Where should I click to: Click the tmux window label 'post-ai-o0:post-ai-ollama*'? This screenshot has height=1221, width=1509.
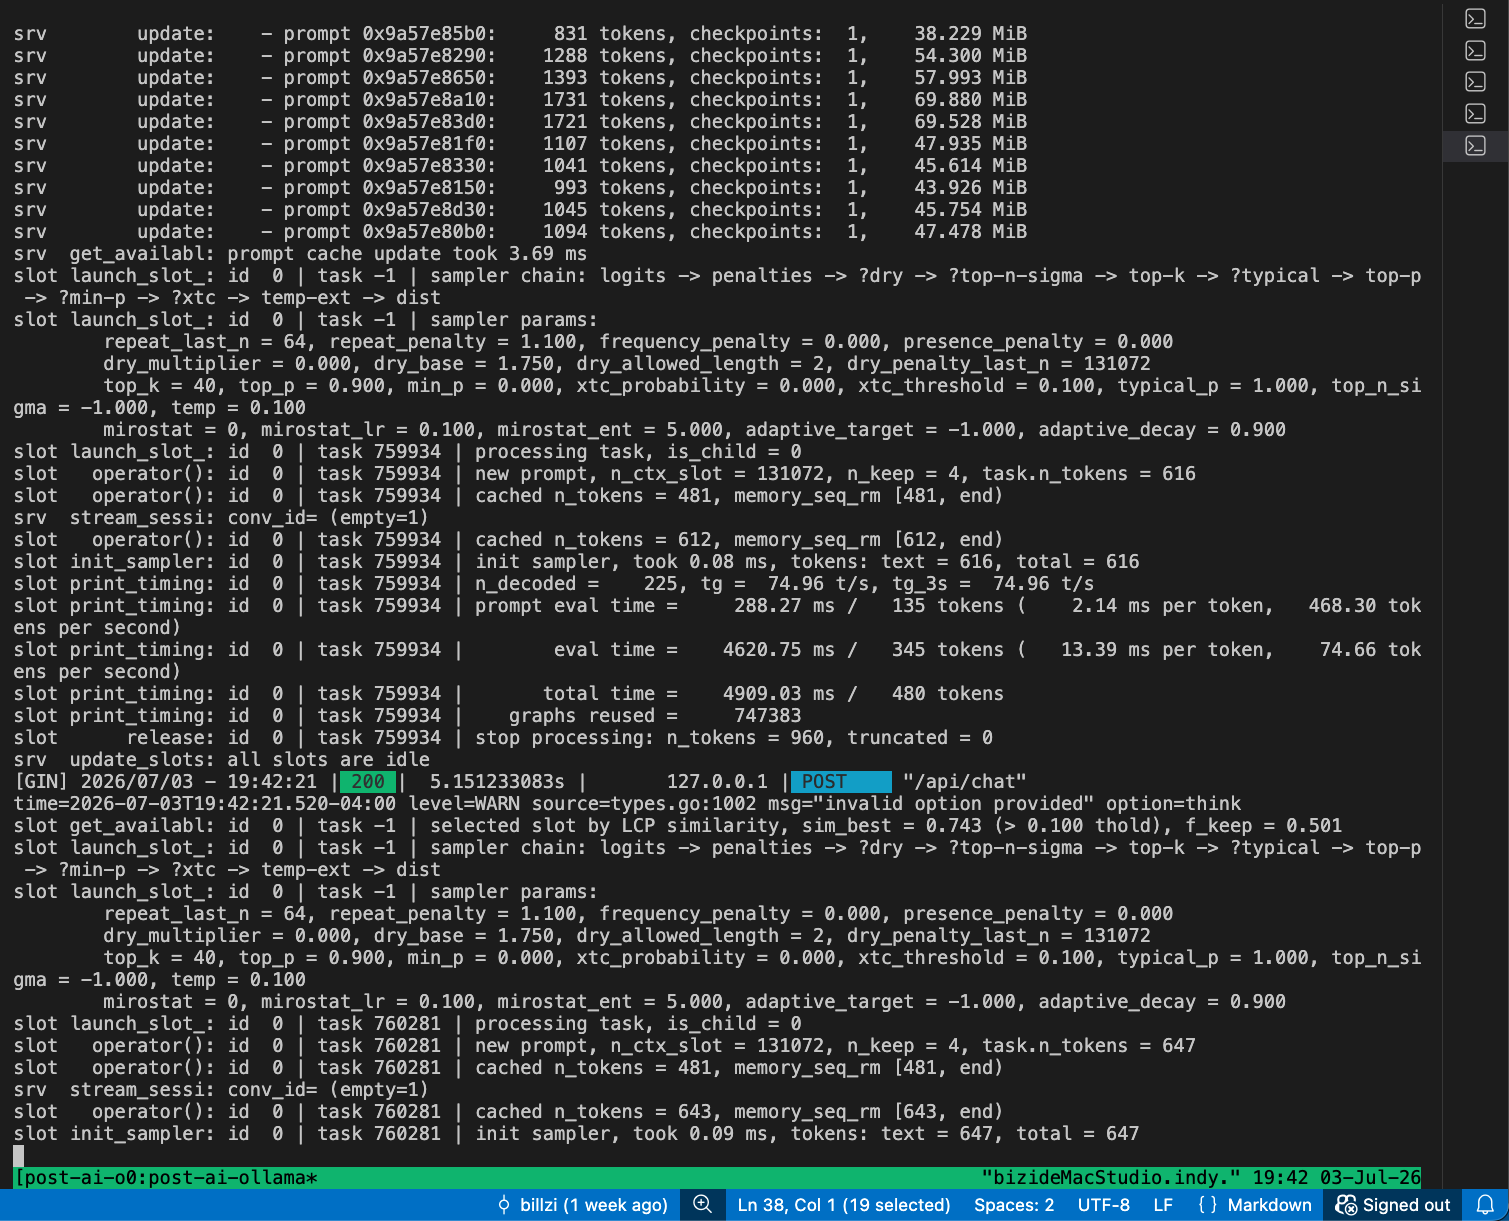[x=171, y=1178]
